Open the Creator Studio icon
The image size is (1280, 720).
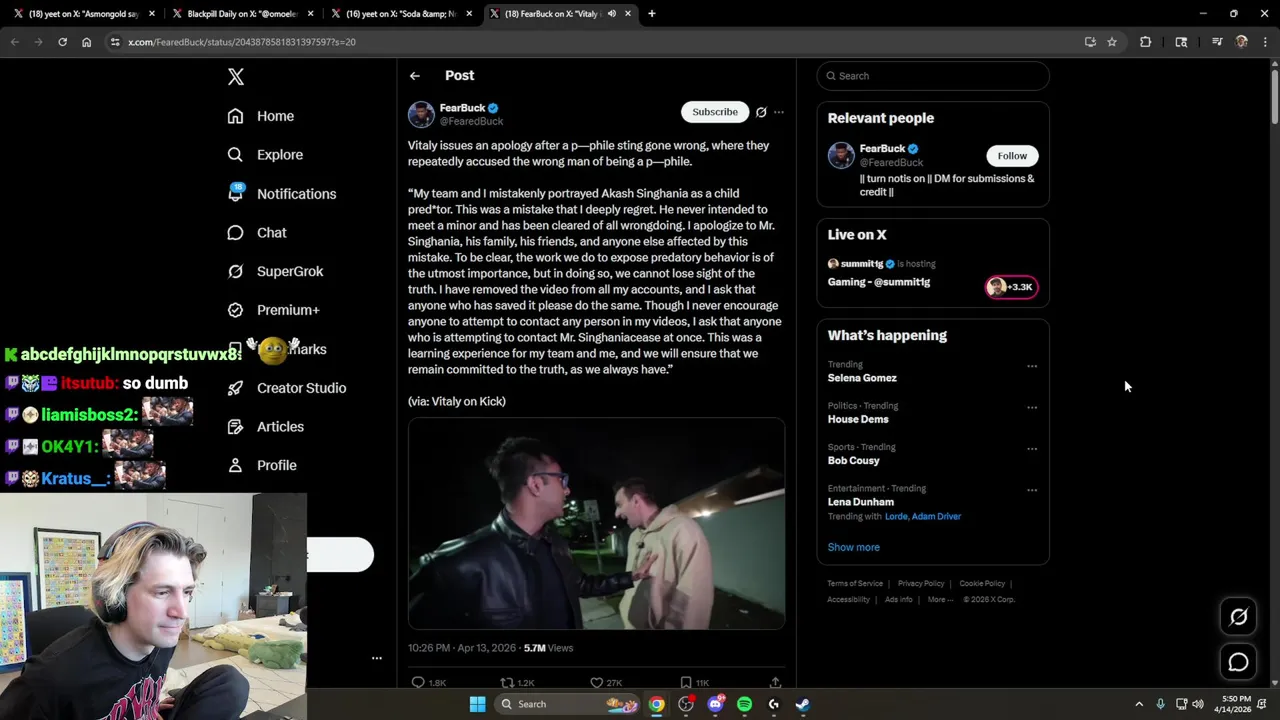click(235, 388)
